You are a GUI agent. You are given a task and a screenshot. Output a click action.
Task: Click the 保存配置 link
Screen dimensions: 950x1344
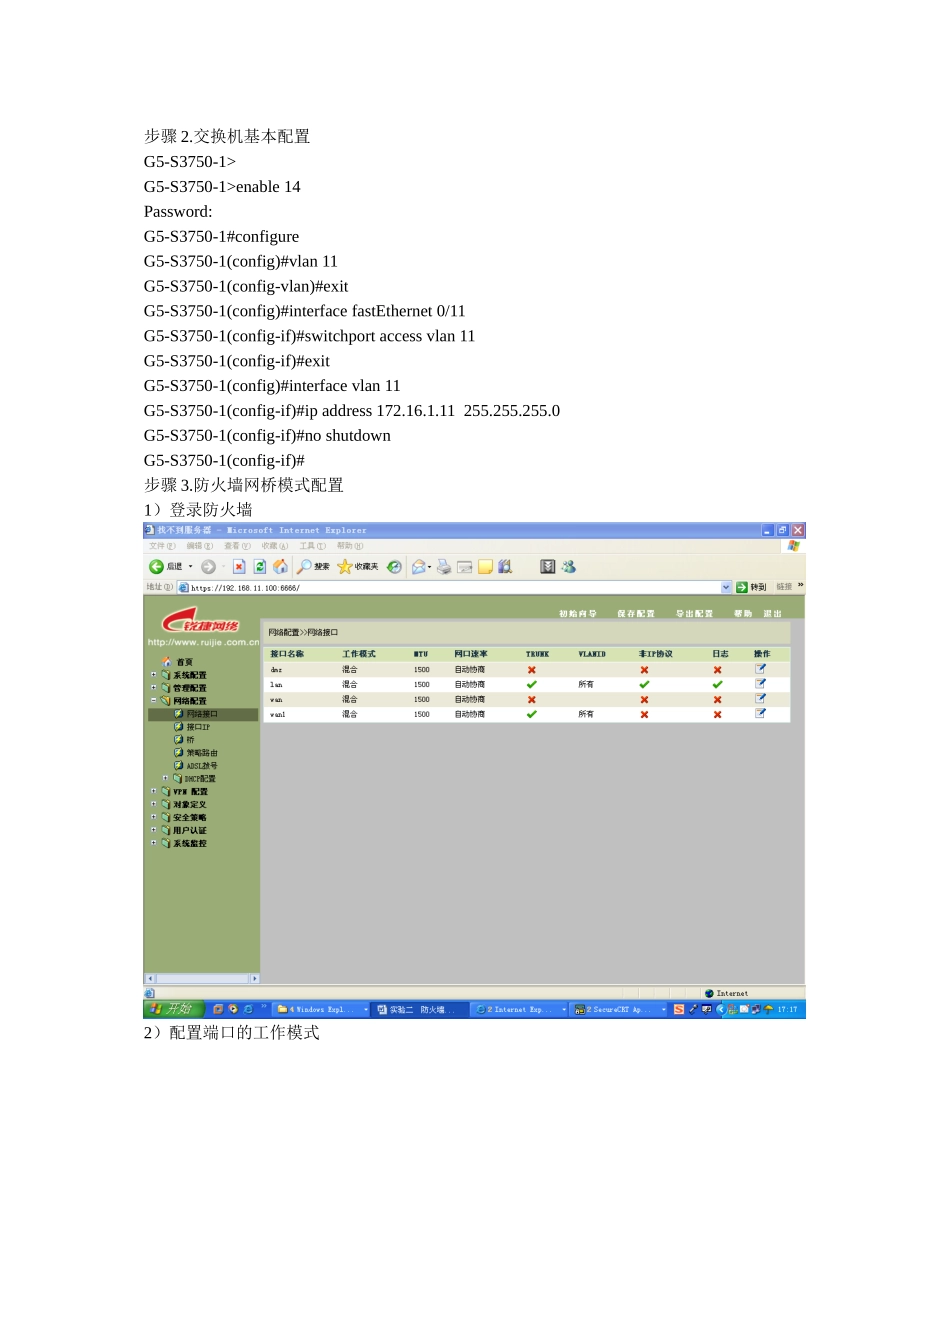point(636,614)
